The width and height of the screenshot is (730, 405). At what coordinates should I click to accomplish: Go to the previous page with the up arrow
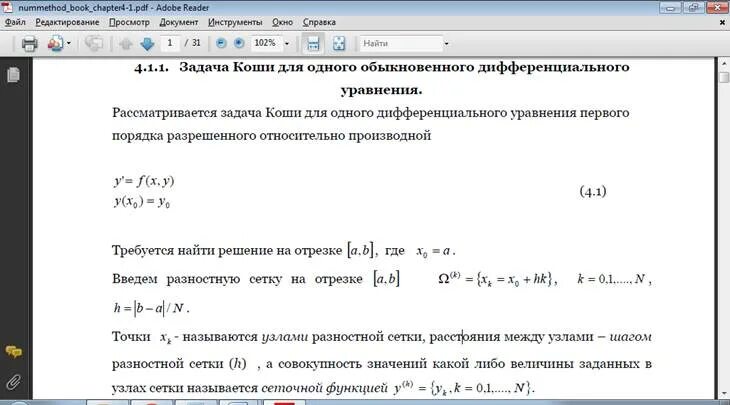point(126,44)
